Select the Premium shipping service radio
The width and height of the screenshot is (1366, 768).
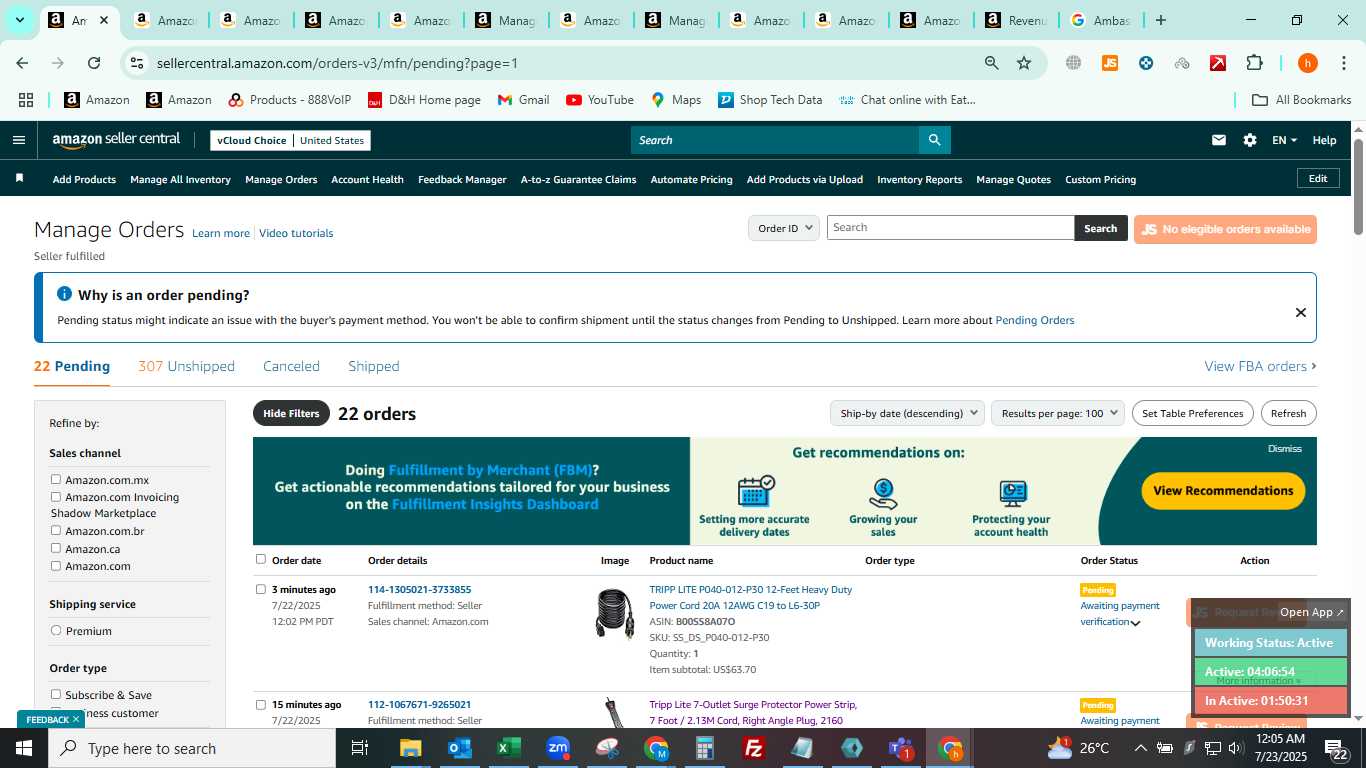tap(56, 630)
